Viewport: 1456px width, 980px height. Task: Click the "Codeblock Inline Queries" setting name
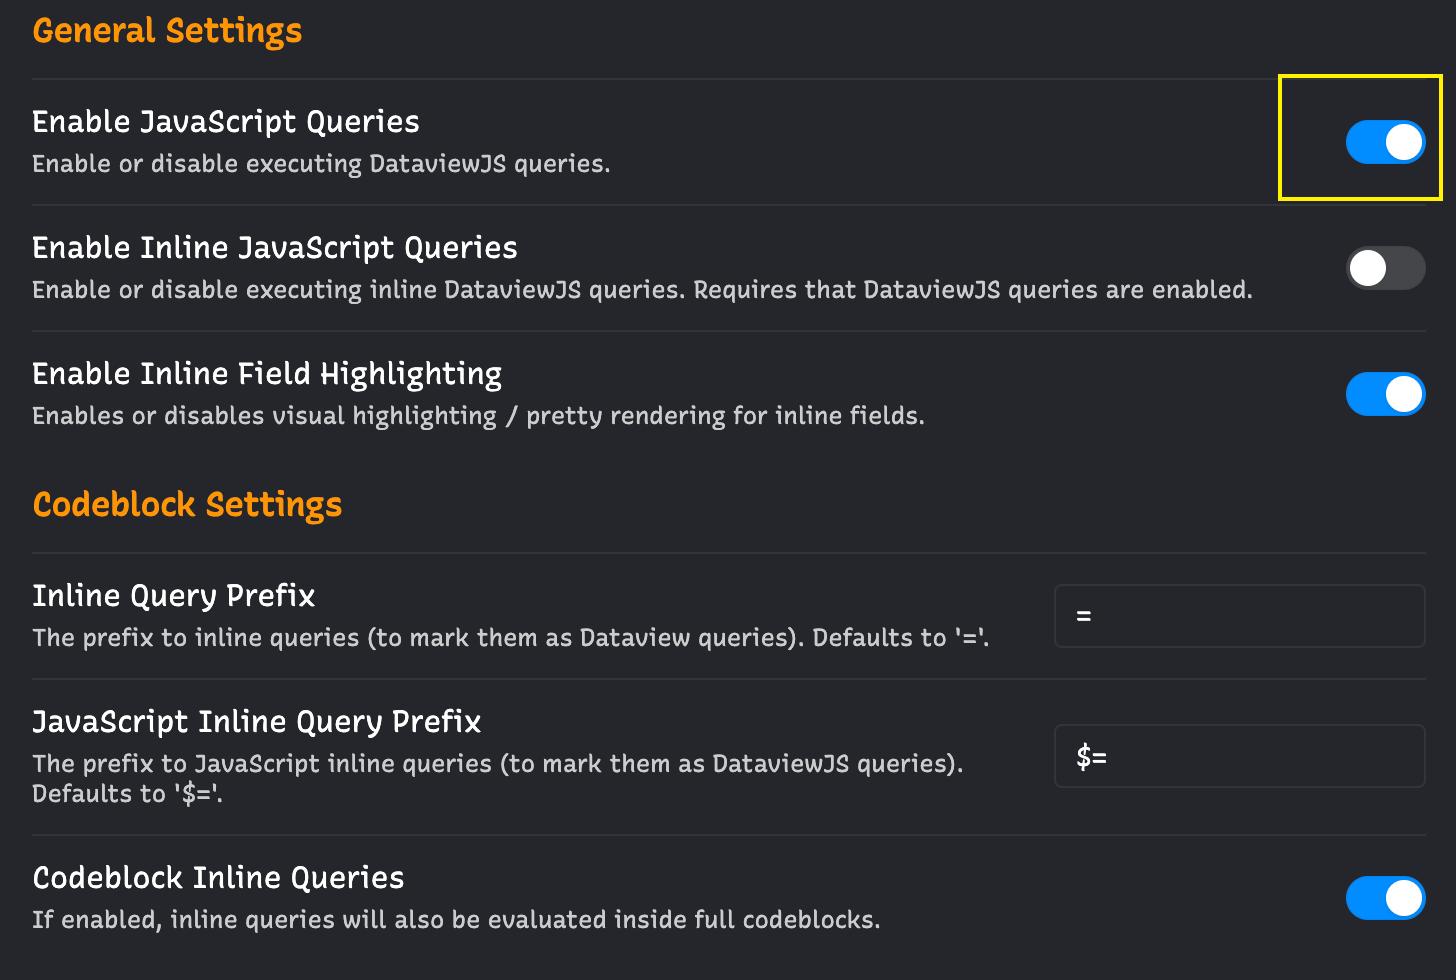point(218,878)
